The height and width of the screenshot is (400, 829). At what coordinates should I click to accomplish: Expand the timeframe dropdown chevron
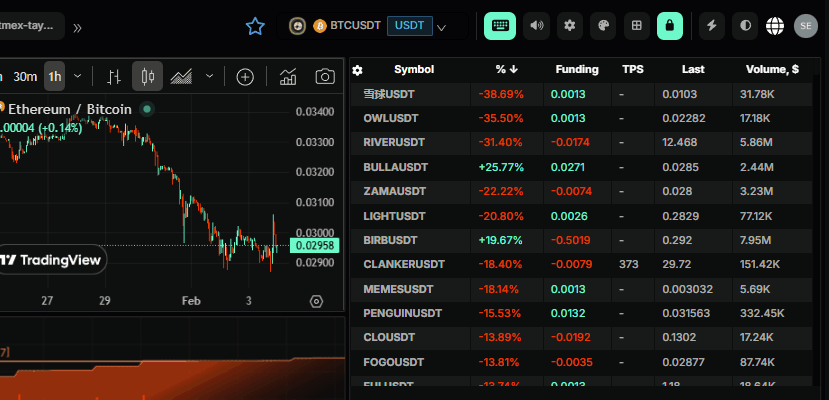click(78, 76)
